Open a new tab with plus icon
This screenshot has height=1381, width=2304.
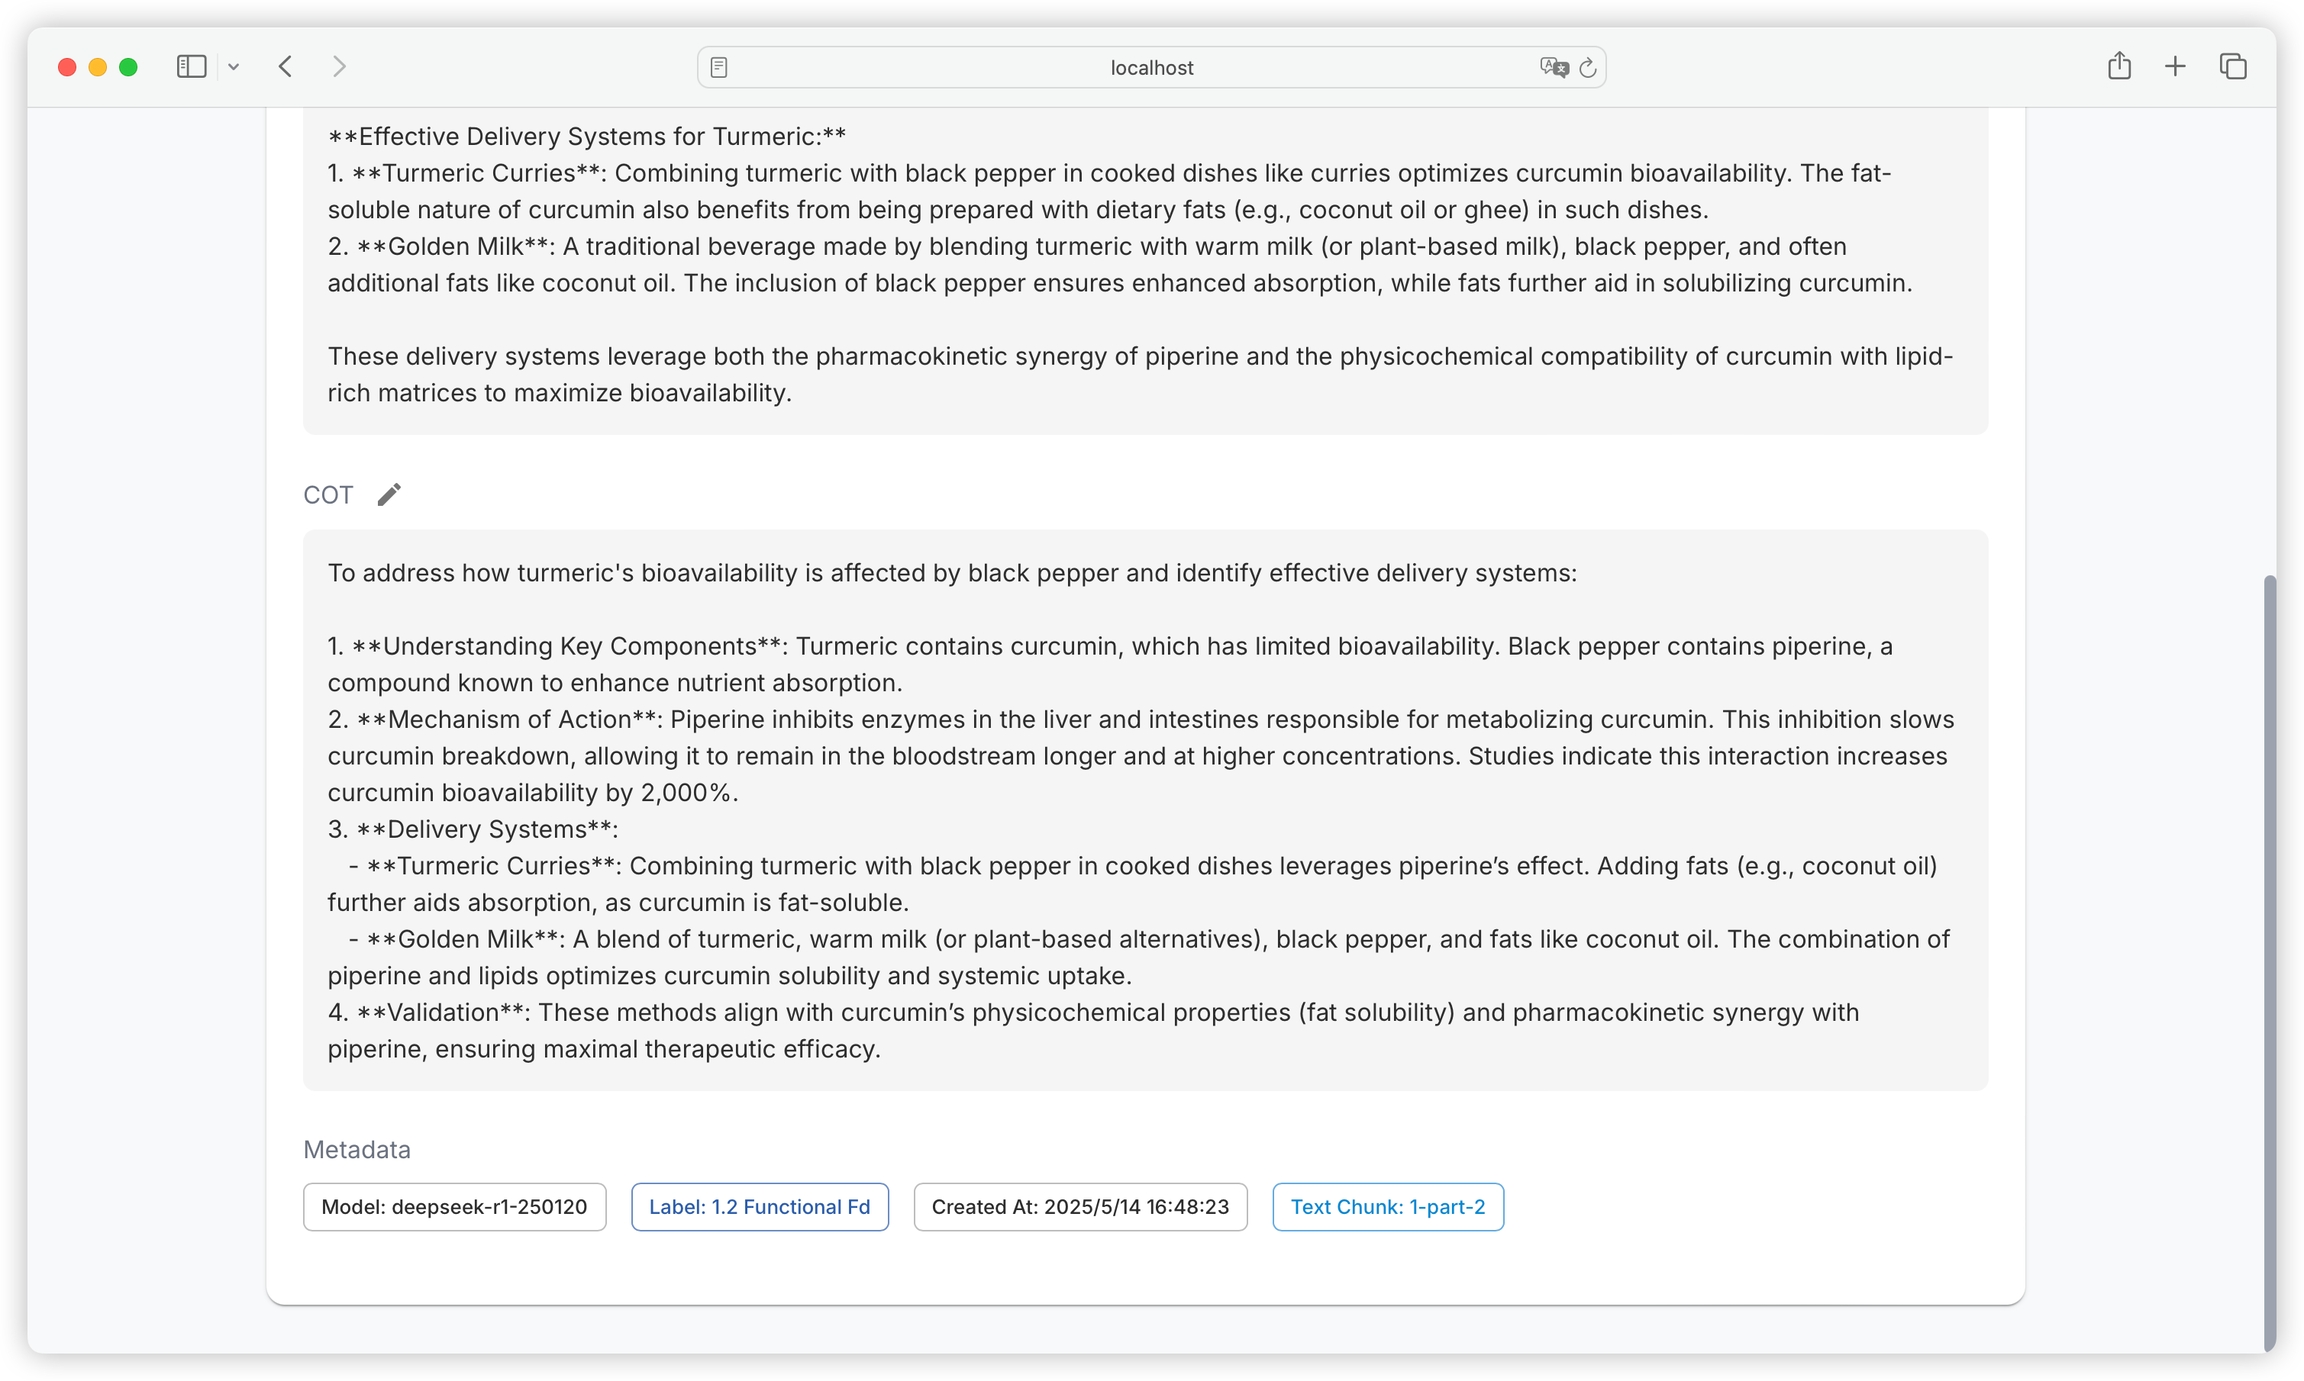tap(2175, 67)
